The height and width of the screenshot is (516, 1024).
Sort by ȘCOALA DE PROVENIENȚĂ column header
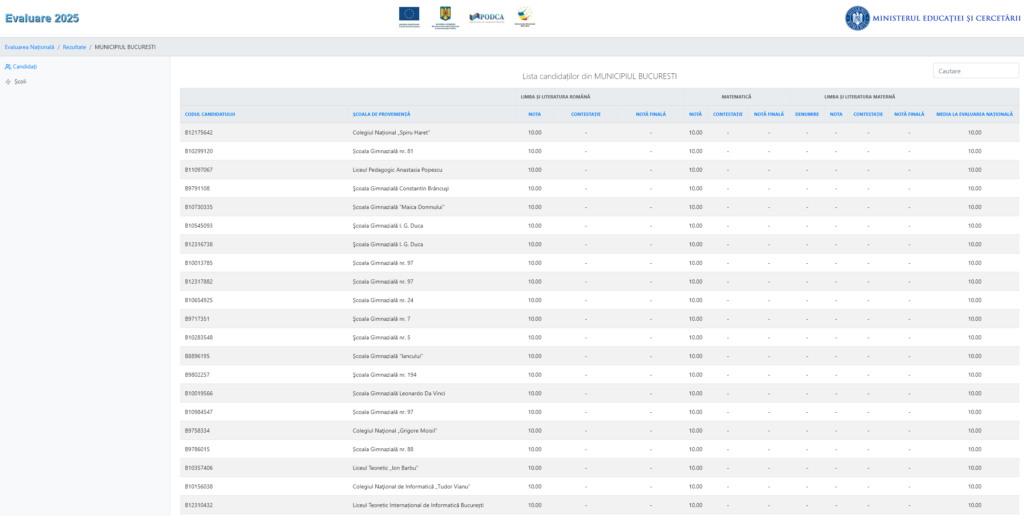click(x=381, y=114)
